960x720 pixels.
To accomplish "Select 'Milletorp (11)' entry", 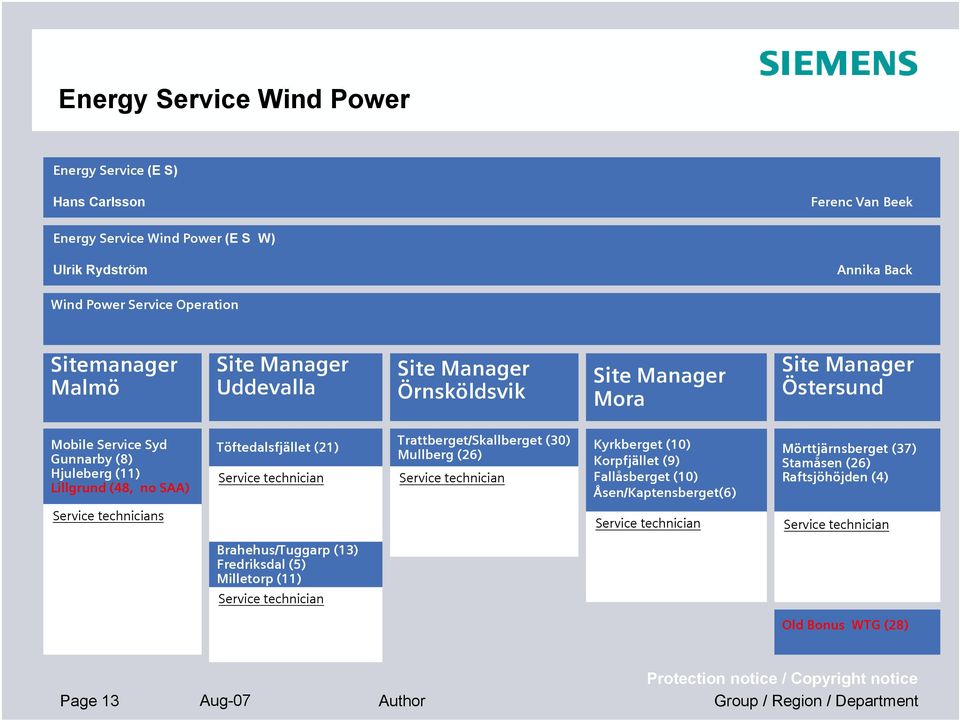I will pyautogui.click(x=259, y=579).
